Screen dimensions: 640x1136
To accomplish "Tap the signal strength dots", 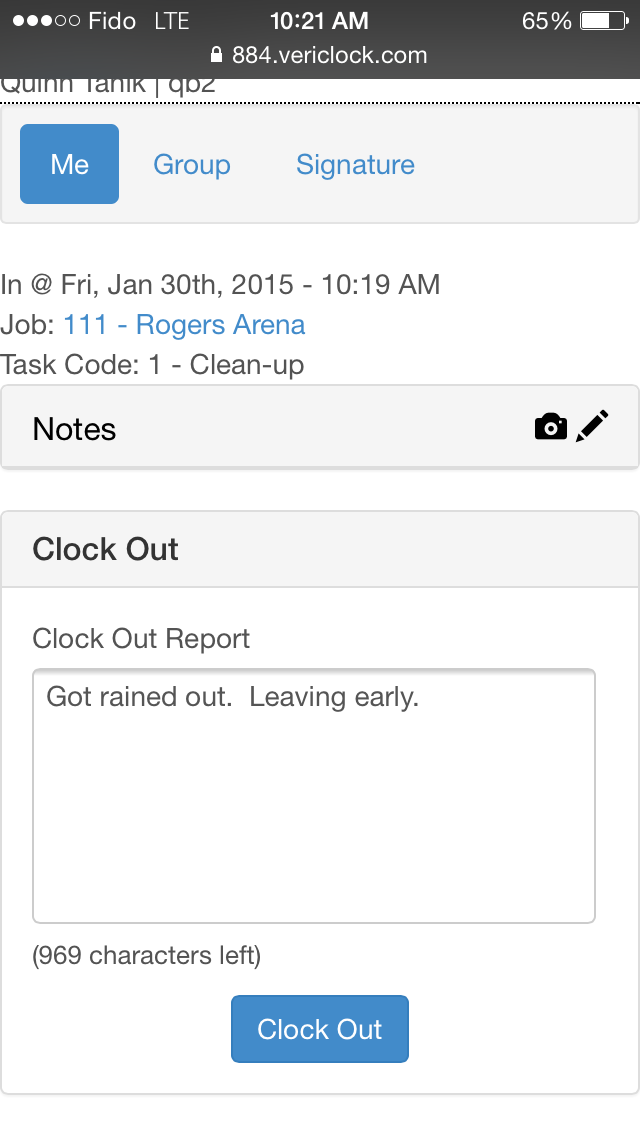I will point(44,21).
